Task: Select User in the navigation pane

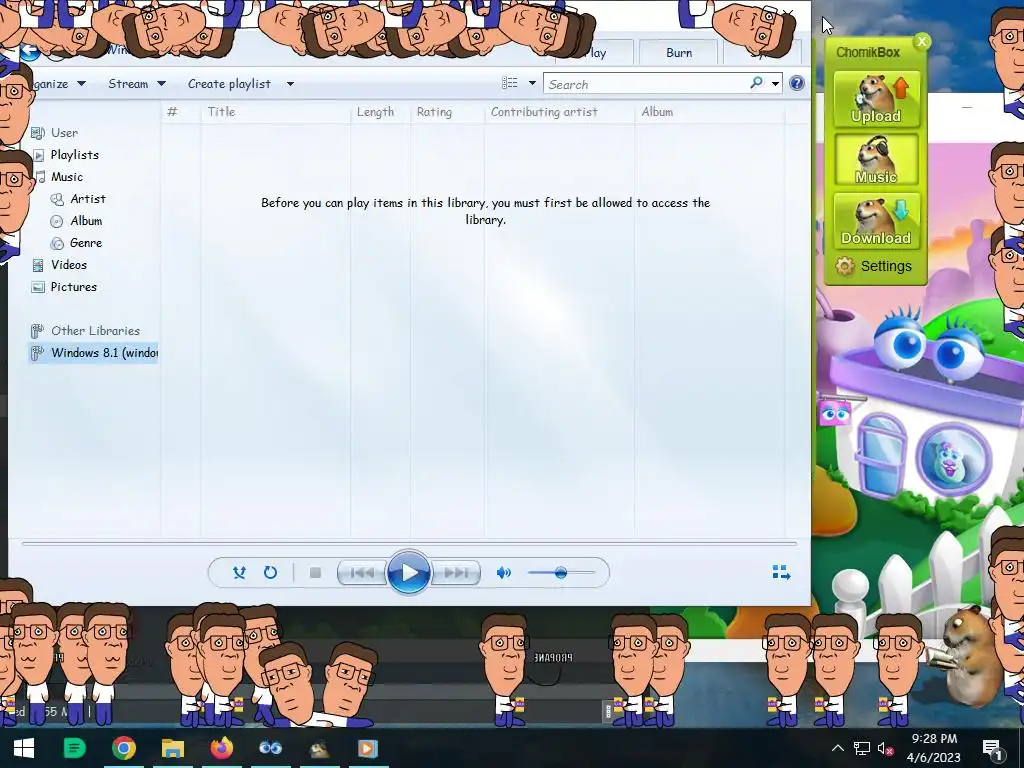Action: click(x=64, y=133)
